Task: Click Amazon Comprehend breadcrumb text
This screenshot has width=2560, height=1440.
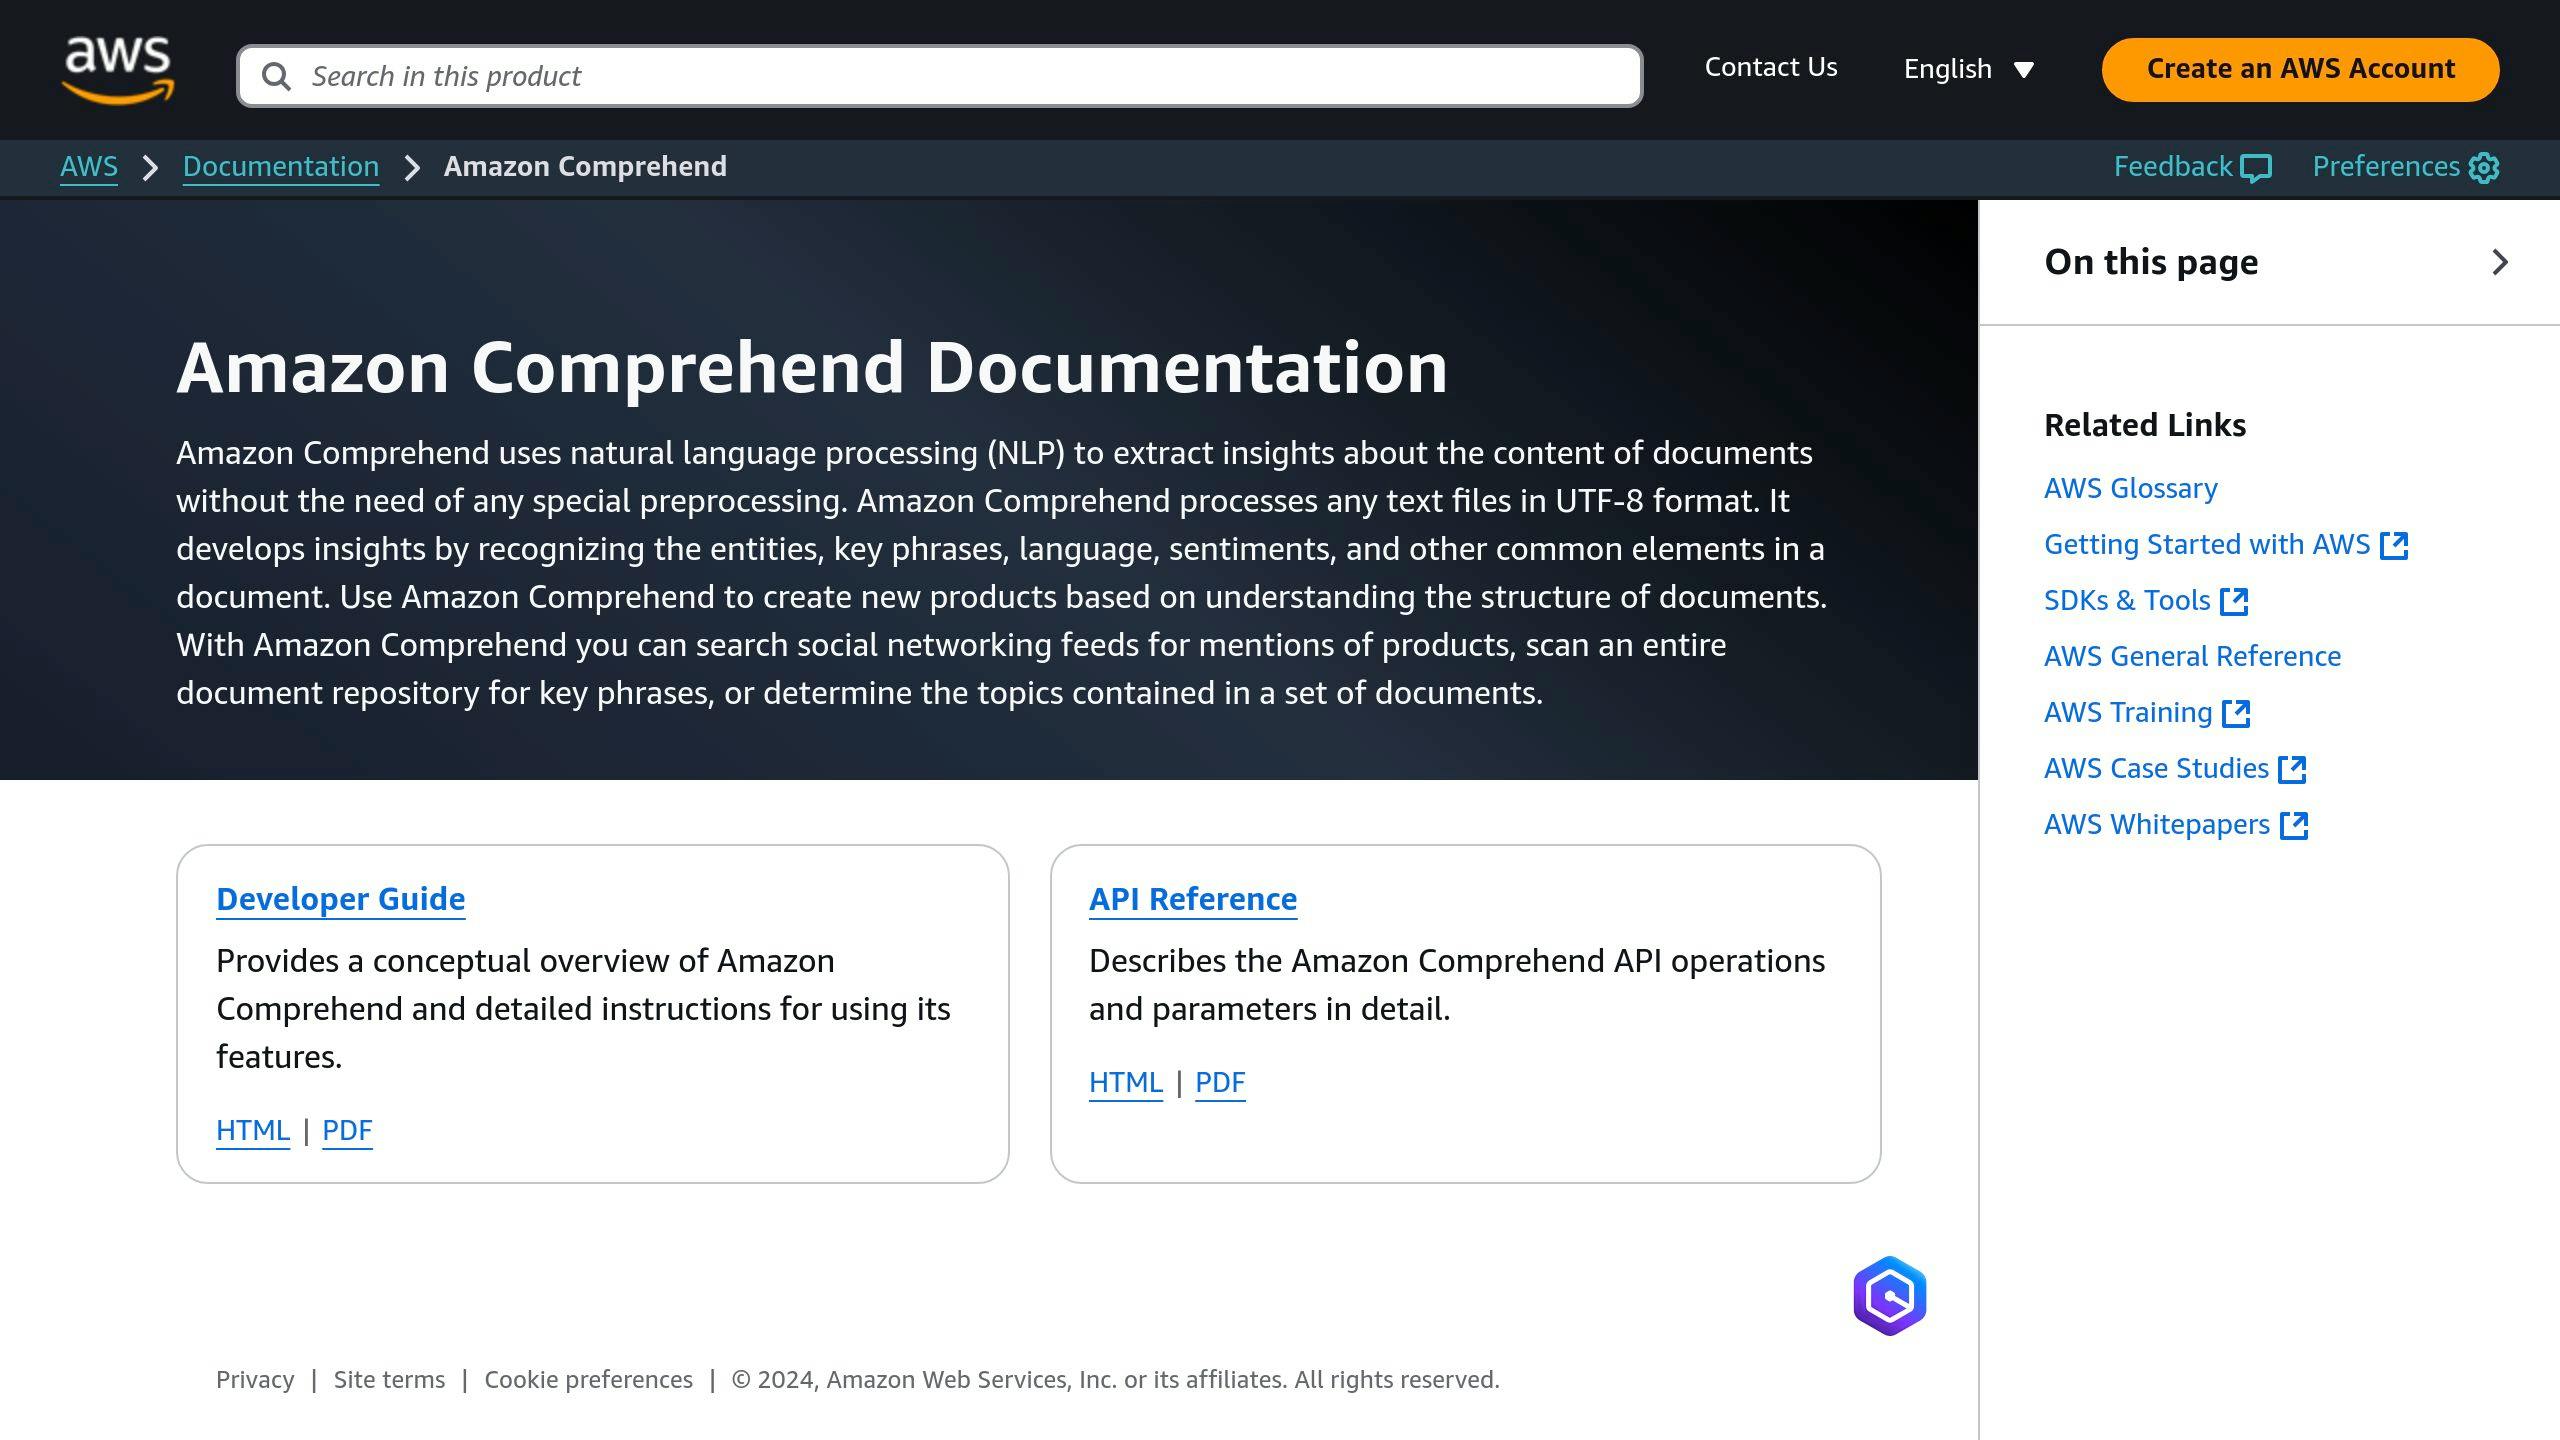Action: tap(585, 167)
